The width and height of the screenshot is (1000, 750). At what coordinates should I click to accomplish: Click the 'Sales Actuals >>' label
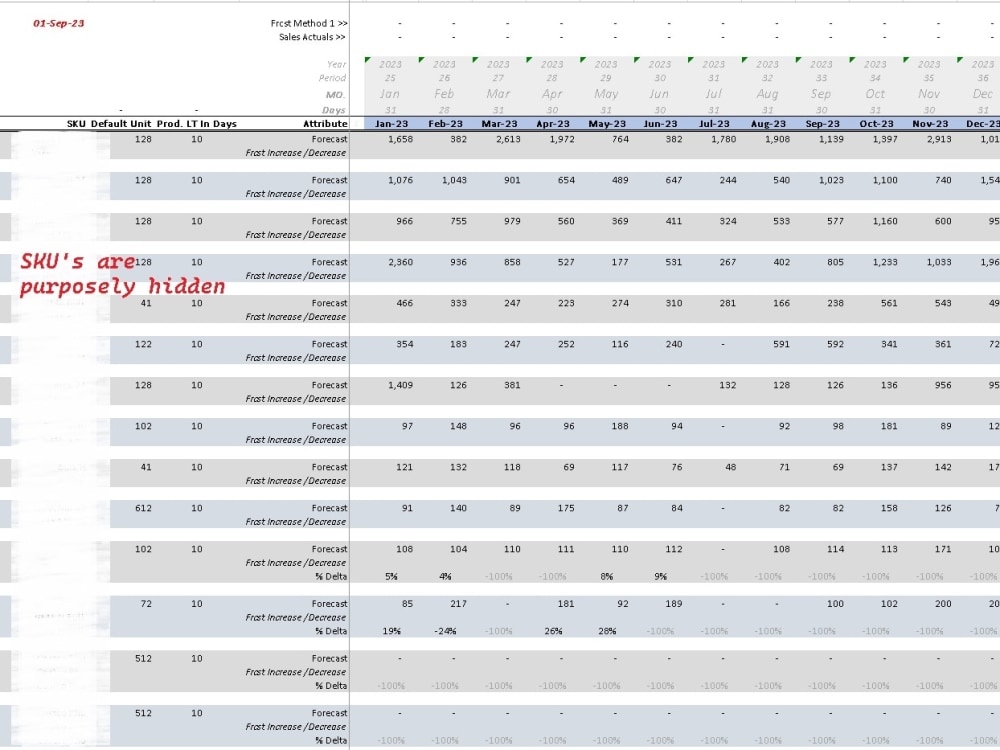[x=312, y=37]
